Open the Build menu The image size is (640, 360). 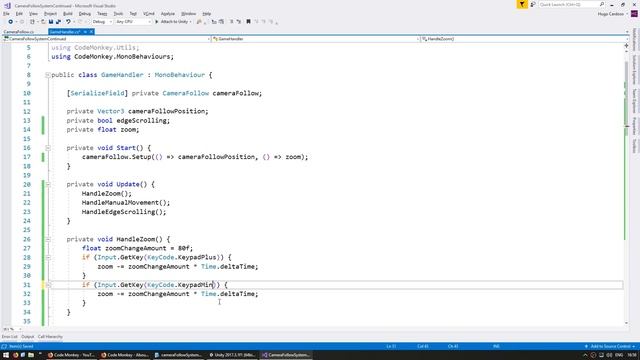tap(68, 13)
